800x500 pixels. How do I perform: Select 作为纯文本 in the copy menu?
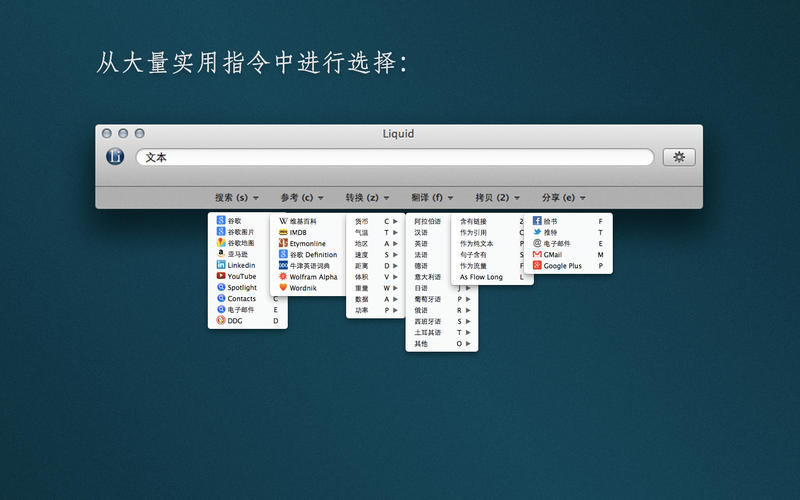477,244
